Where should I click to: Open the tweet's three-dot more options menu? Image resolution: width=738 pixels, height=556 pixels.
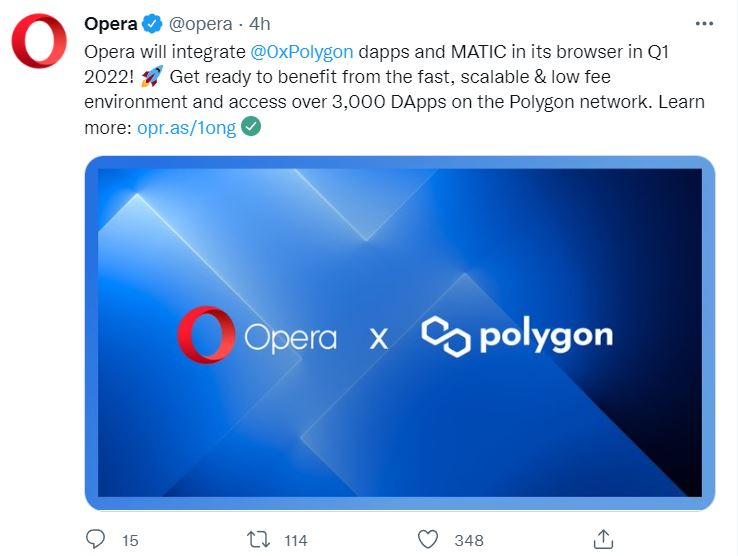(704, 24)
